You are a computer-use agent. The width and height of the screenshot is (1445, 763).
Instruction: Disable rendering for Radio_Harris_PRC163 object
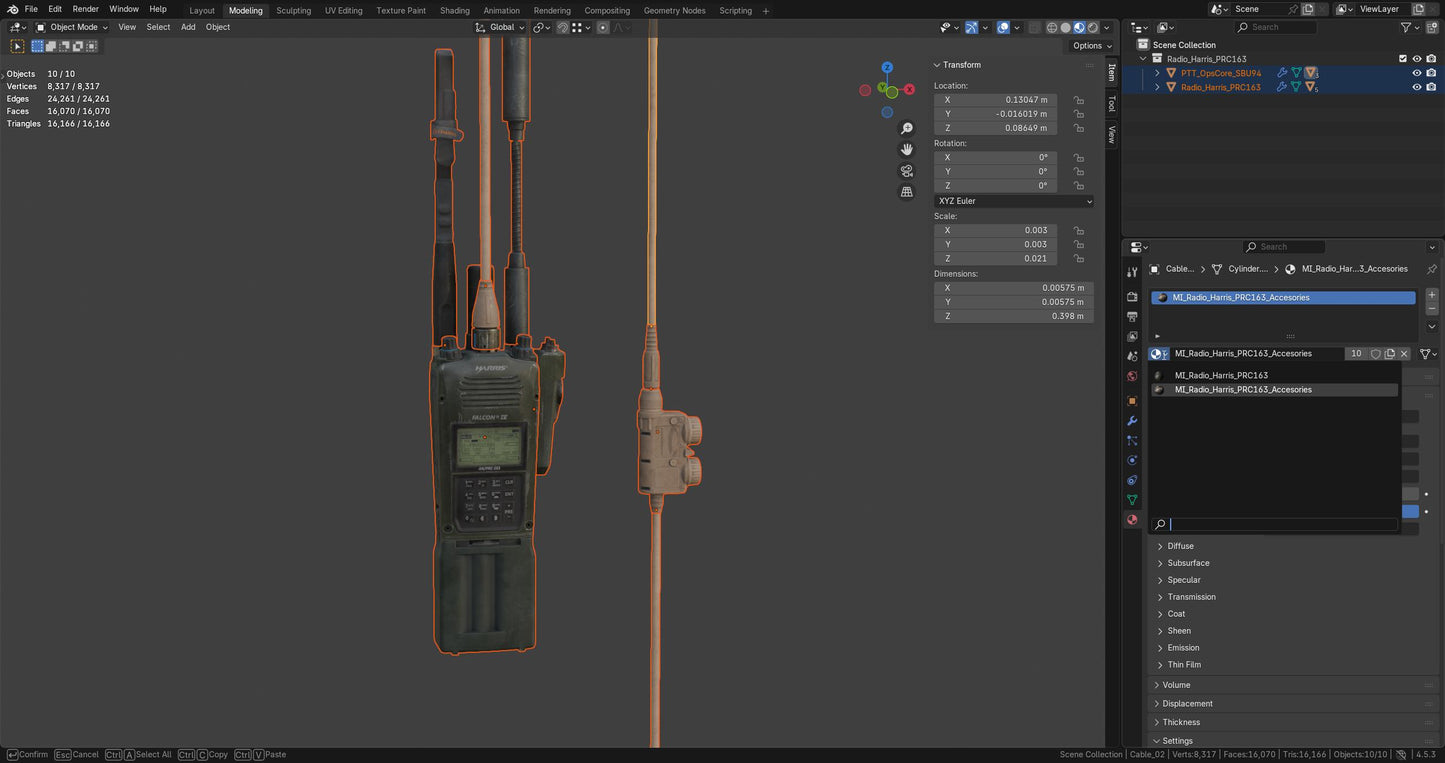[1431, 87]
